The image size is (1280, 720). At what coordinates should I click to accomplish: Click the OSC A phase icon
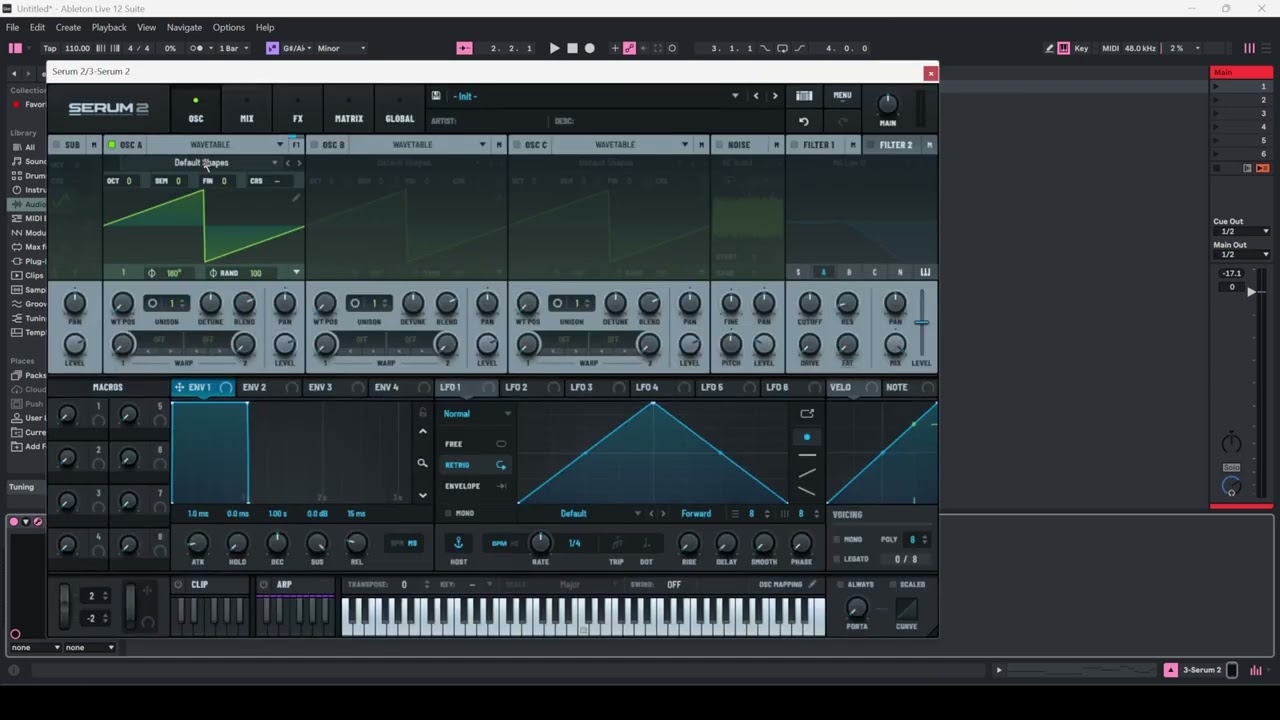[152, 273]
